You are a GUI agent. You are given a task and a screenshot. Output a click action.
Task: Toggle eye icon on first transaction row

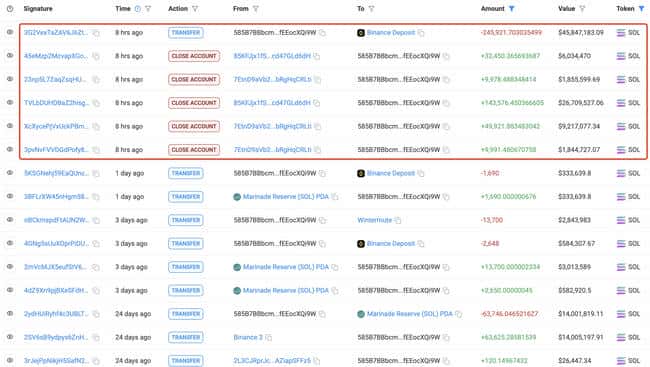pos(10,32)
